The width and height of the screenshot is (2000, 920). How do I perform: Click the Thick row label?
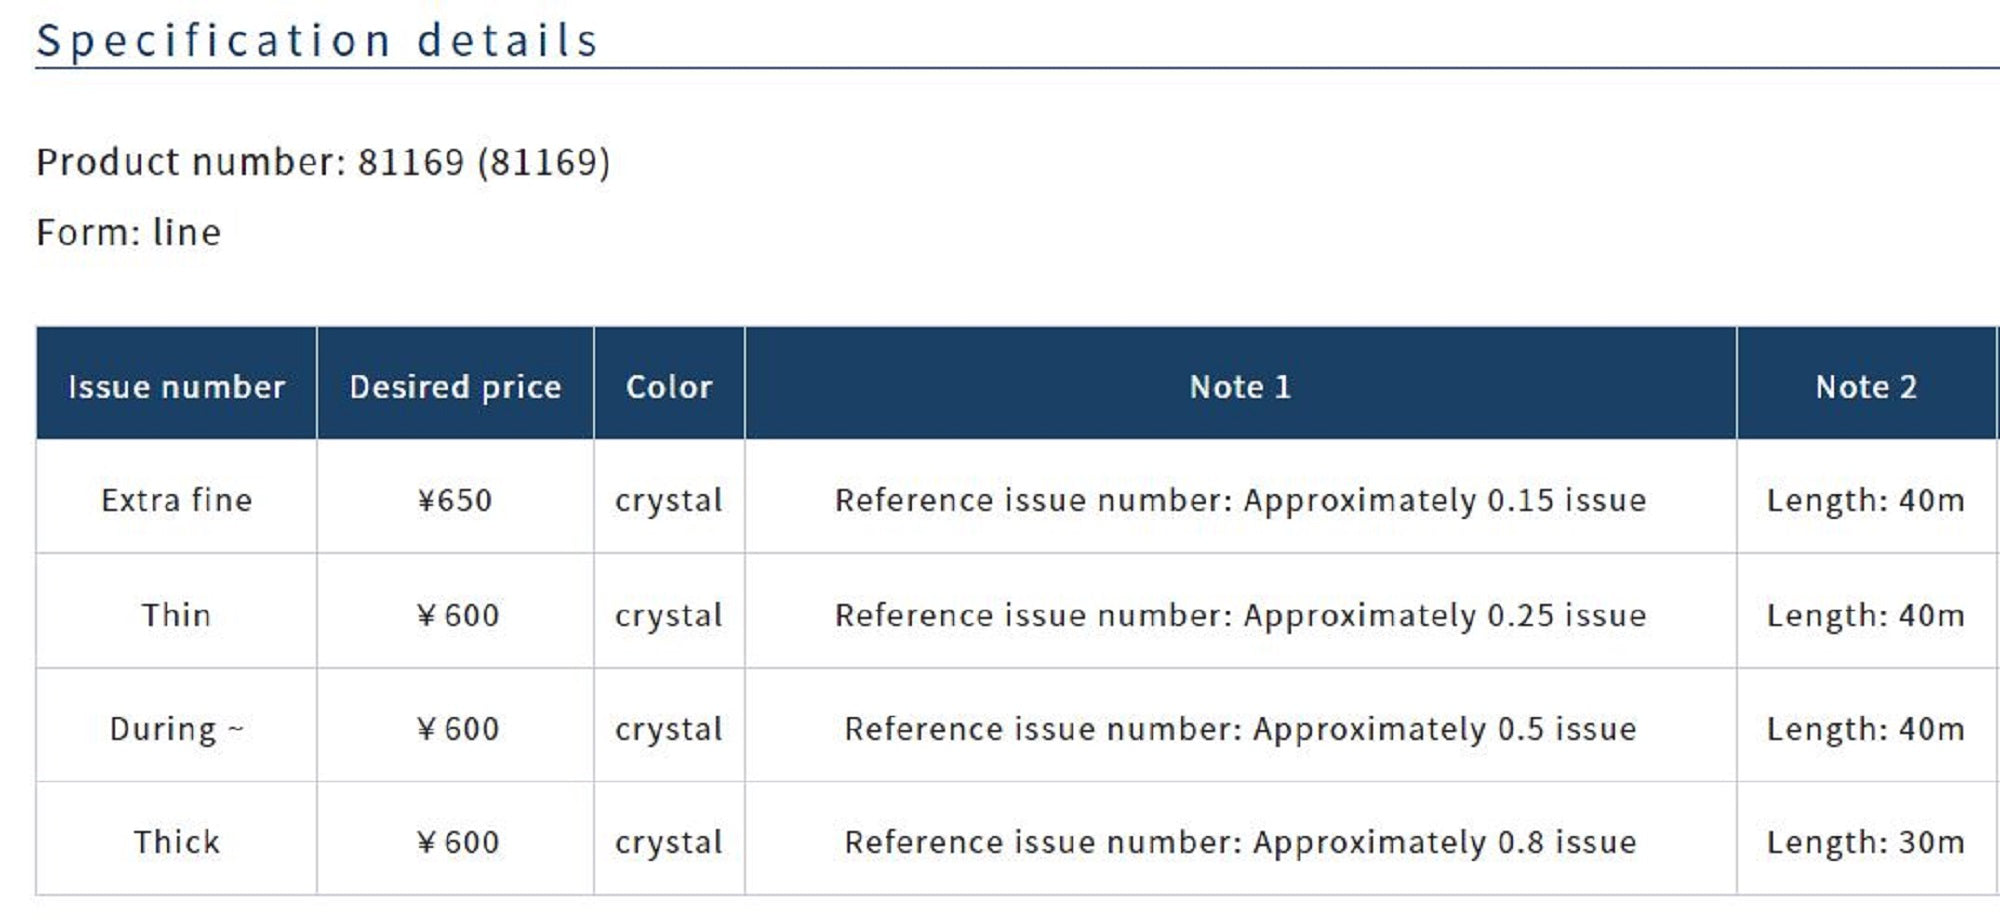(176, 842)
